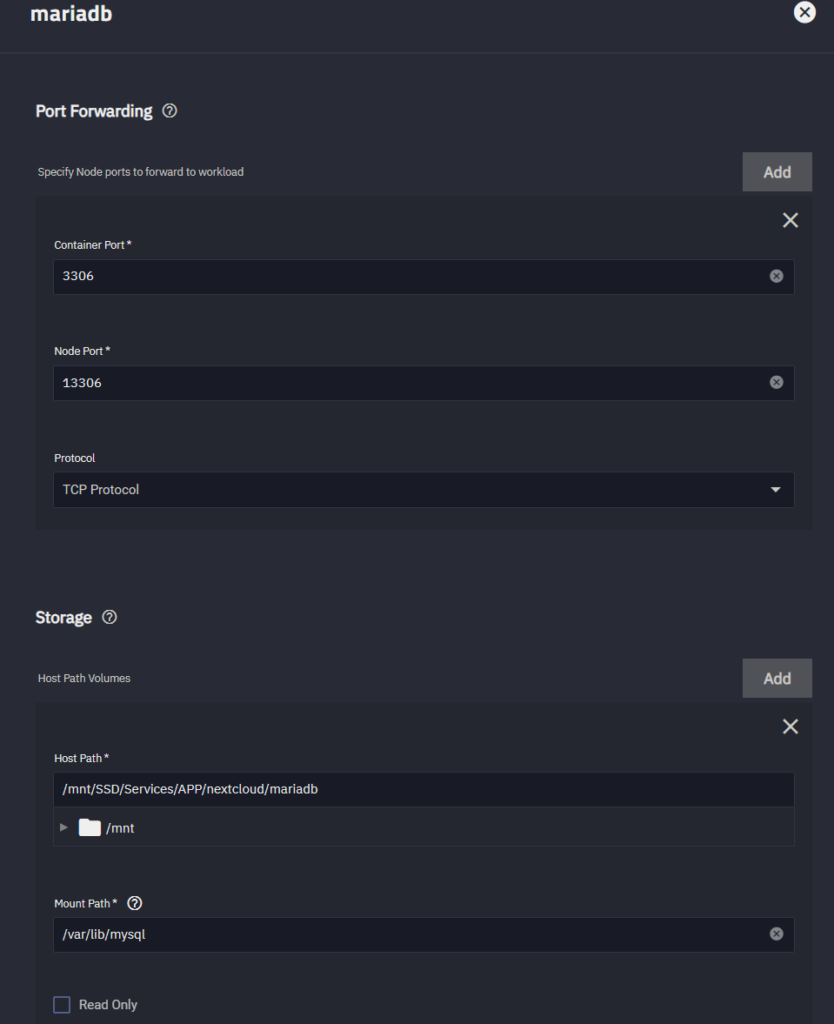Remove the port forwarding entry
The image size is (834, 1024).
pos(790,220)
